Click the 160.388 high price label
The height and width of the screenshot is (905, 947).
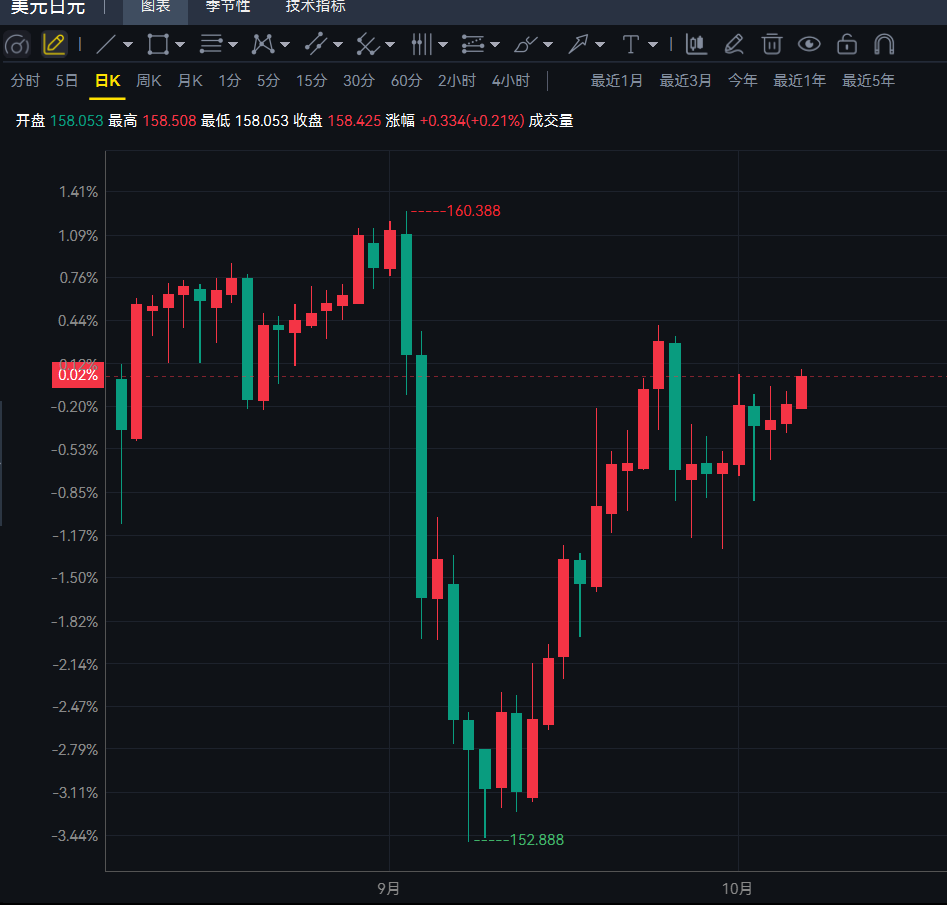(474, 211)
